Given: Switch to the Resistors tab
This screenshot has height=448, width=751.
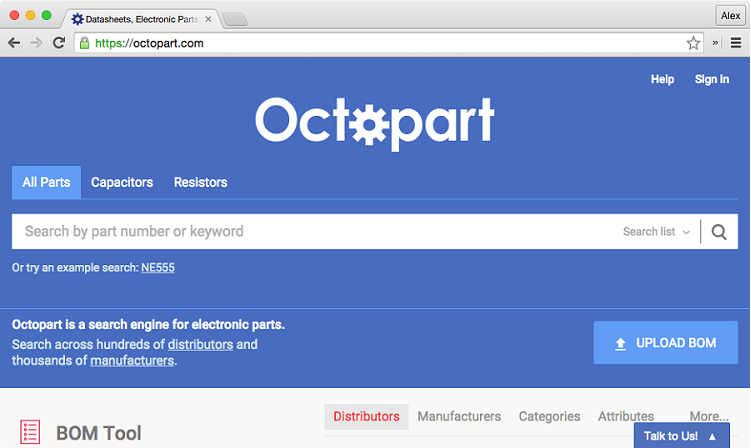Looking at the screenshot, I should (x=200, y=182).
